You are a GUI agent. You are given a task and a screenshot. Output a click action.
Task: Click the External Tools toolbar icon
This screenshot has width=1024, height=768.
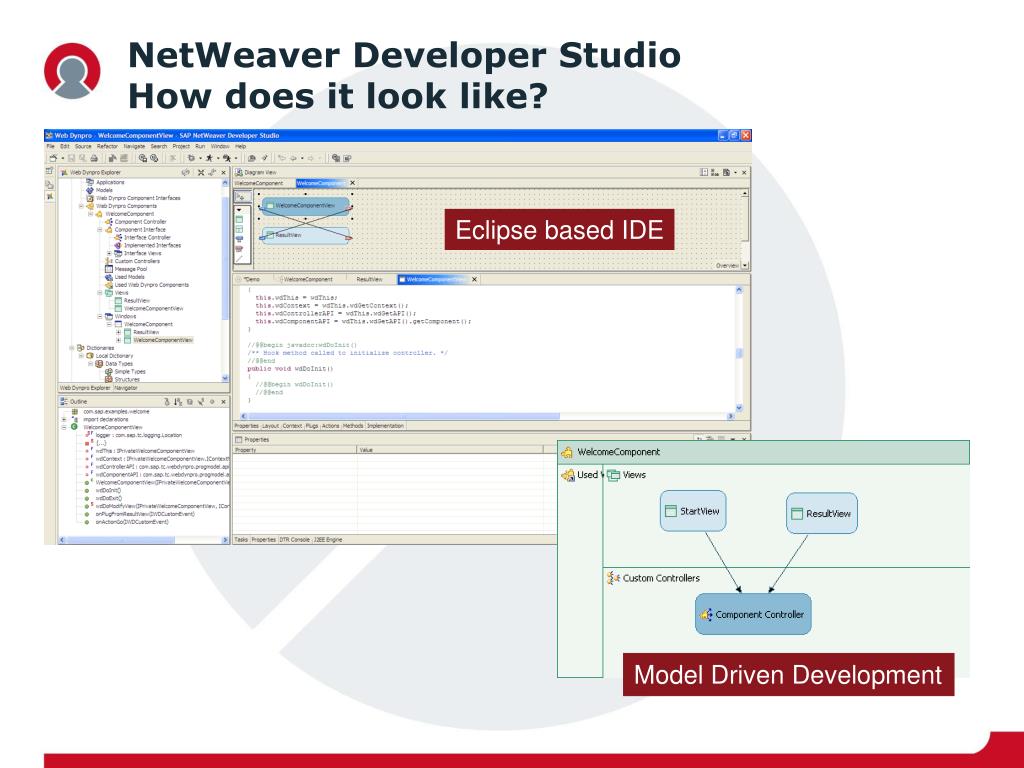click(x=227, y=158)
